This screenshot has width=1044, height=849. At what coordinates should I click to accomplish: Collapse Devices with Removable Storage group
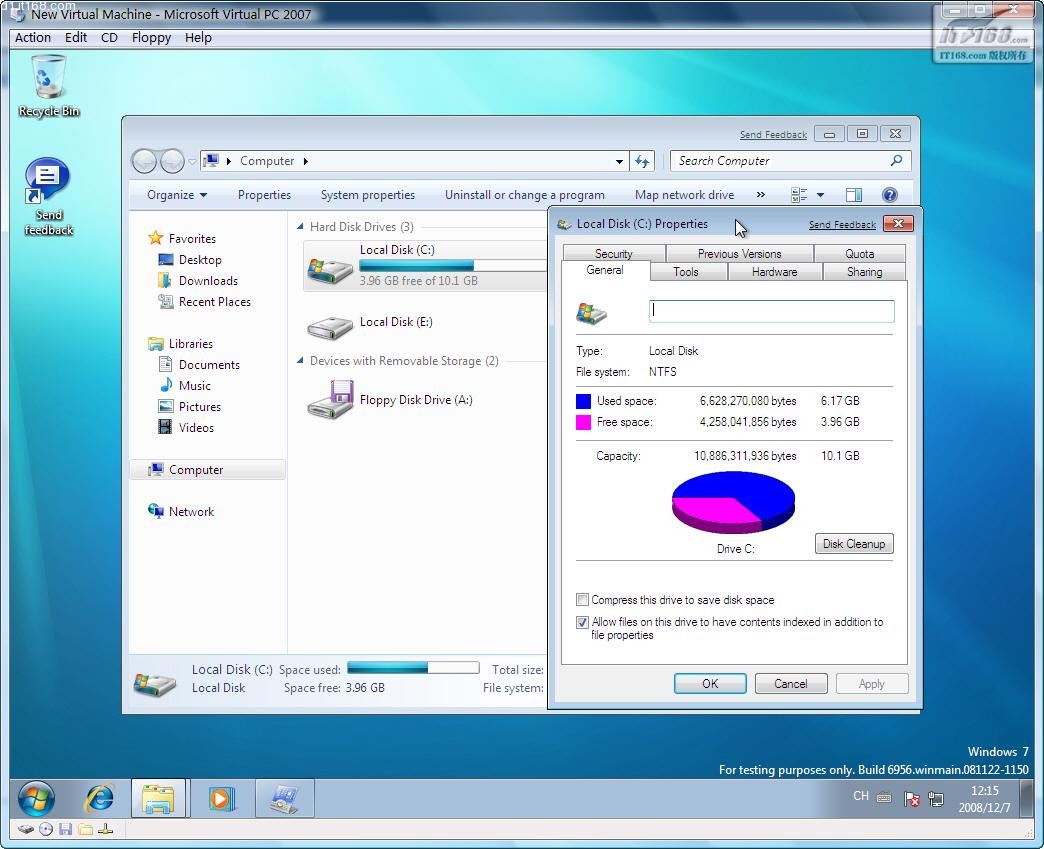pyautogui.click(x=300, y=360)
